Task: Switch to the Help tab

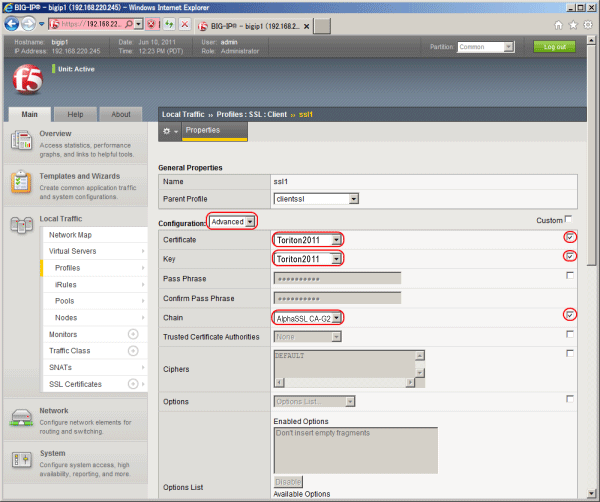Action: click(x=75, y=114)
